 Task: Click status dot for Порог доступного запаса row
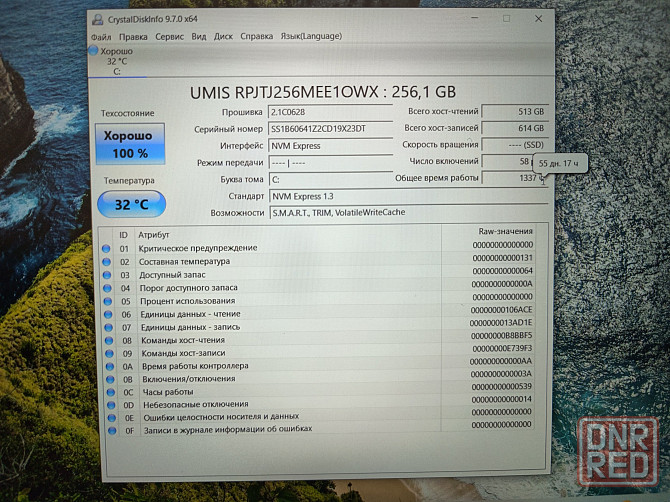tap(107, 288)
